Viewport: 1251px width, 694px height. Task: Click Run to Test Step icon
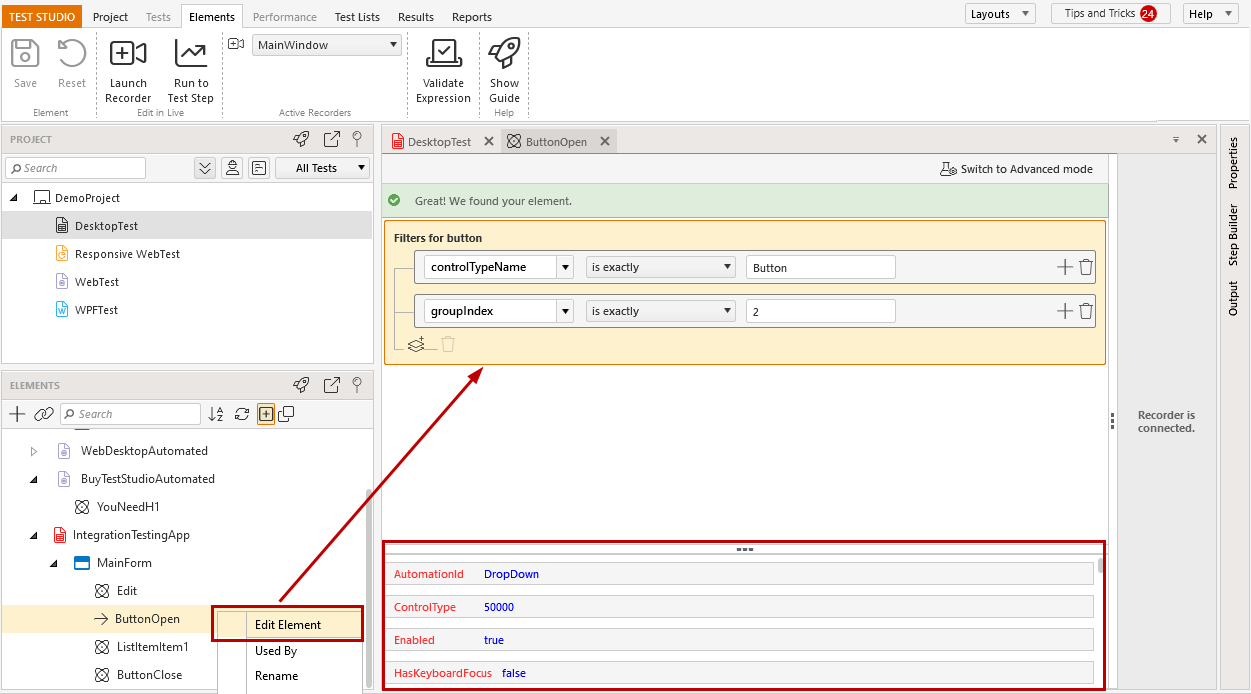(190, 54)
